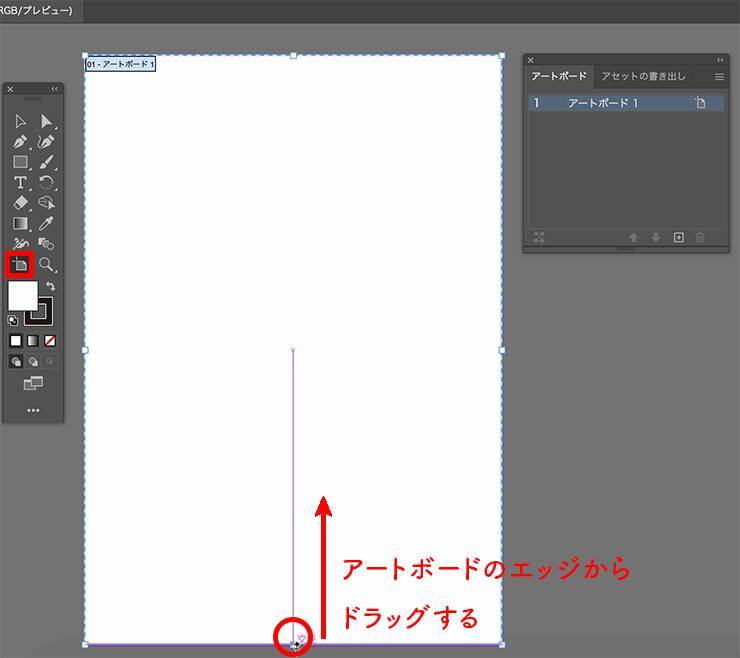The width and height of the screenshot is (740, 658).
Task: Swap fill and stroke colors
Action: (x=51, y=287)
